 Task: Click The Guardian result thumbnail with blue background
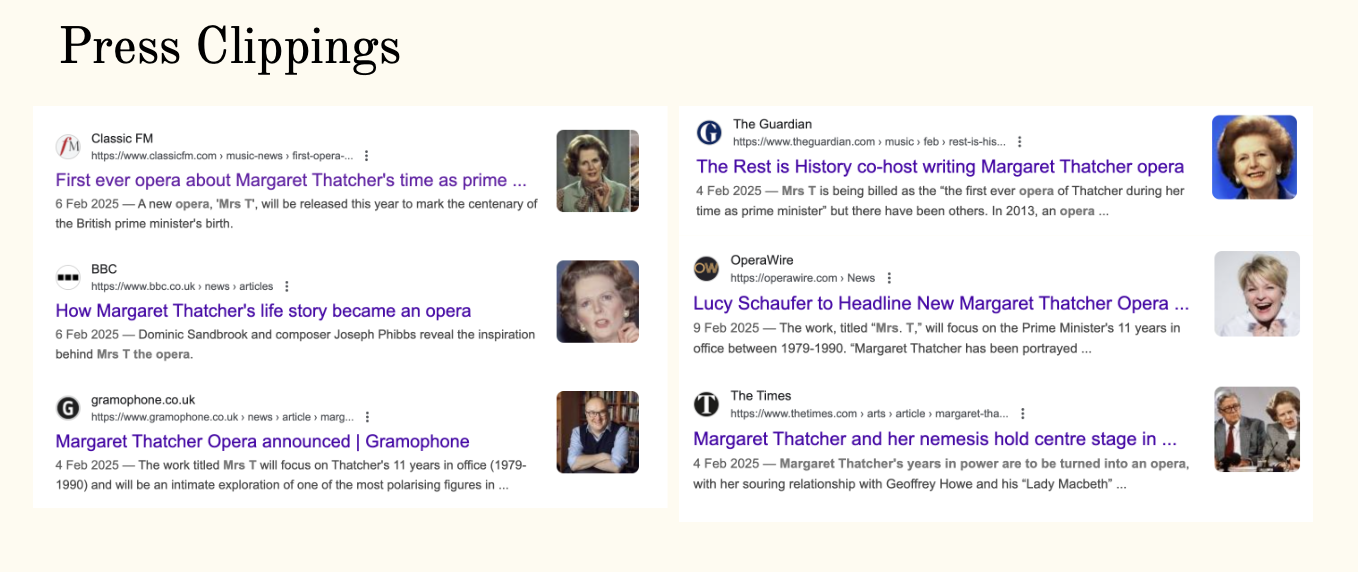[1254, 157]
